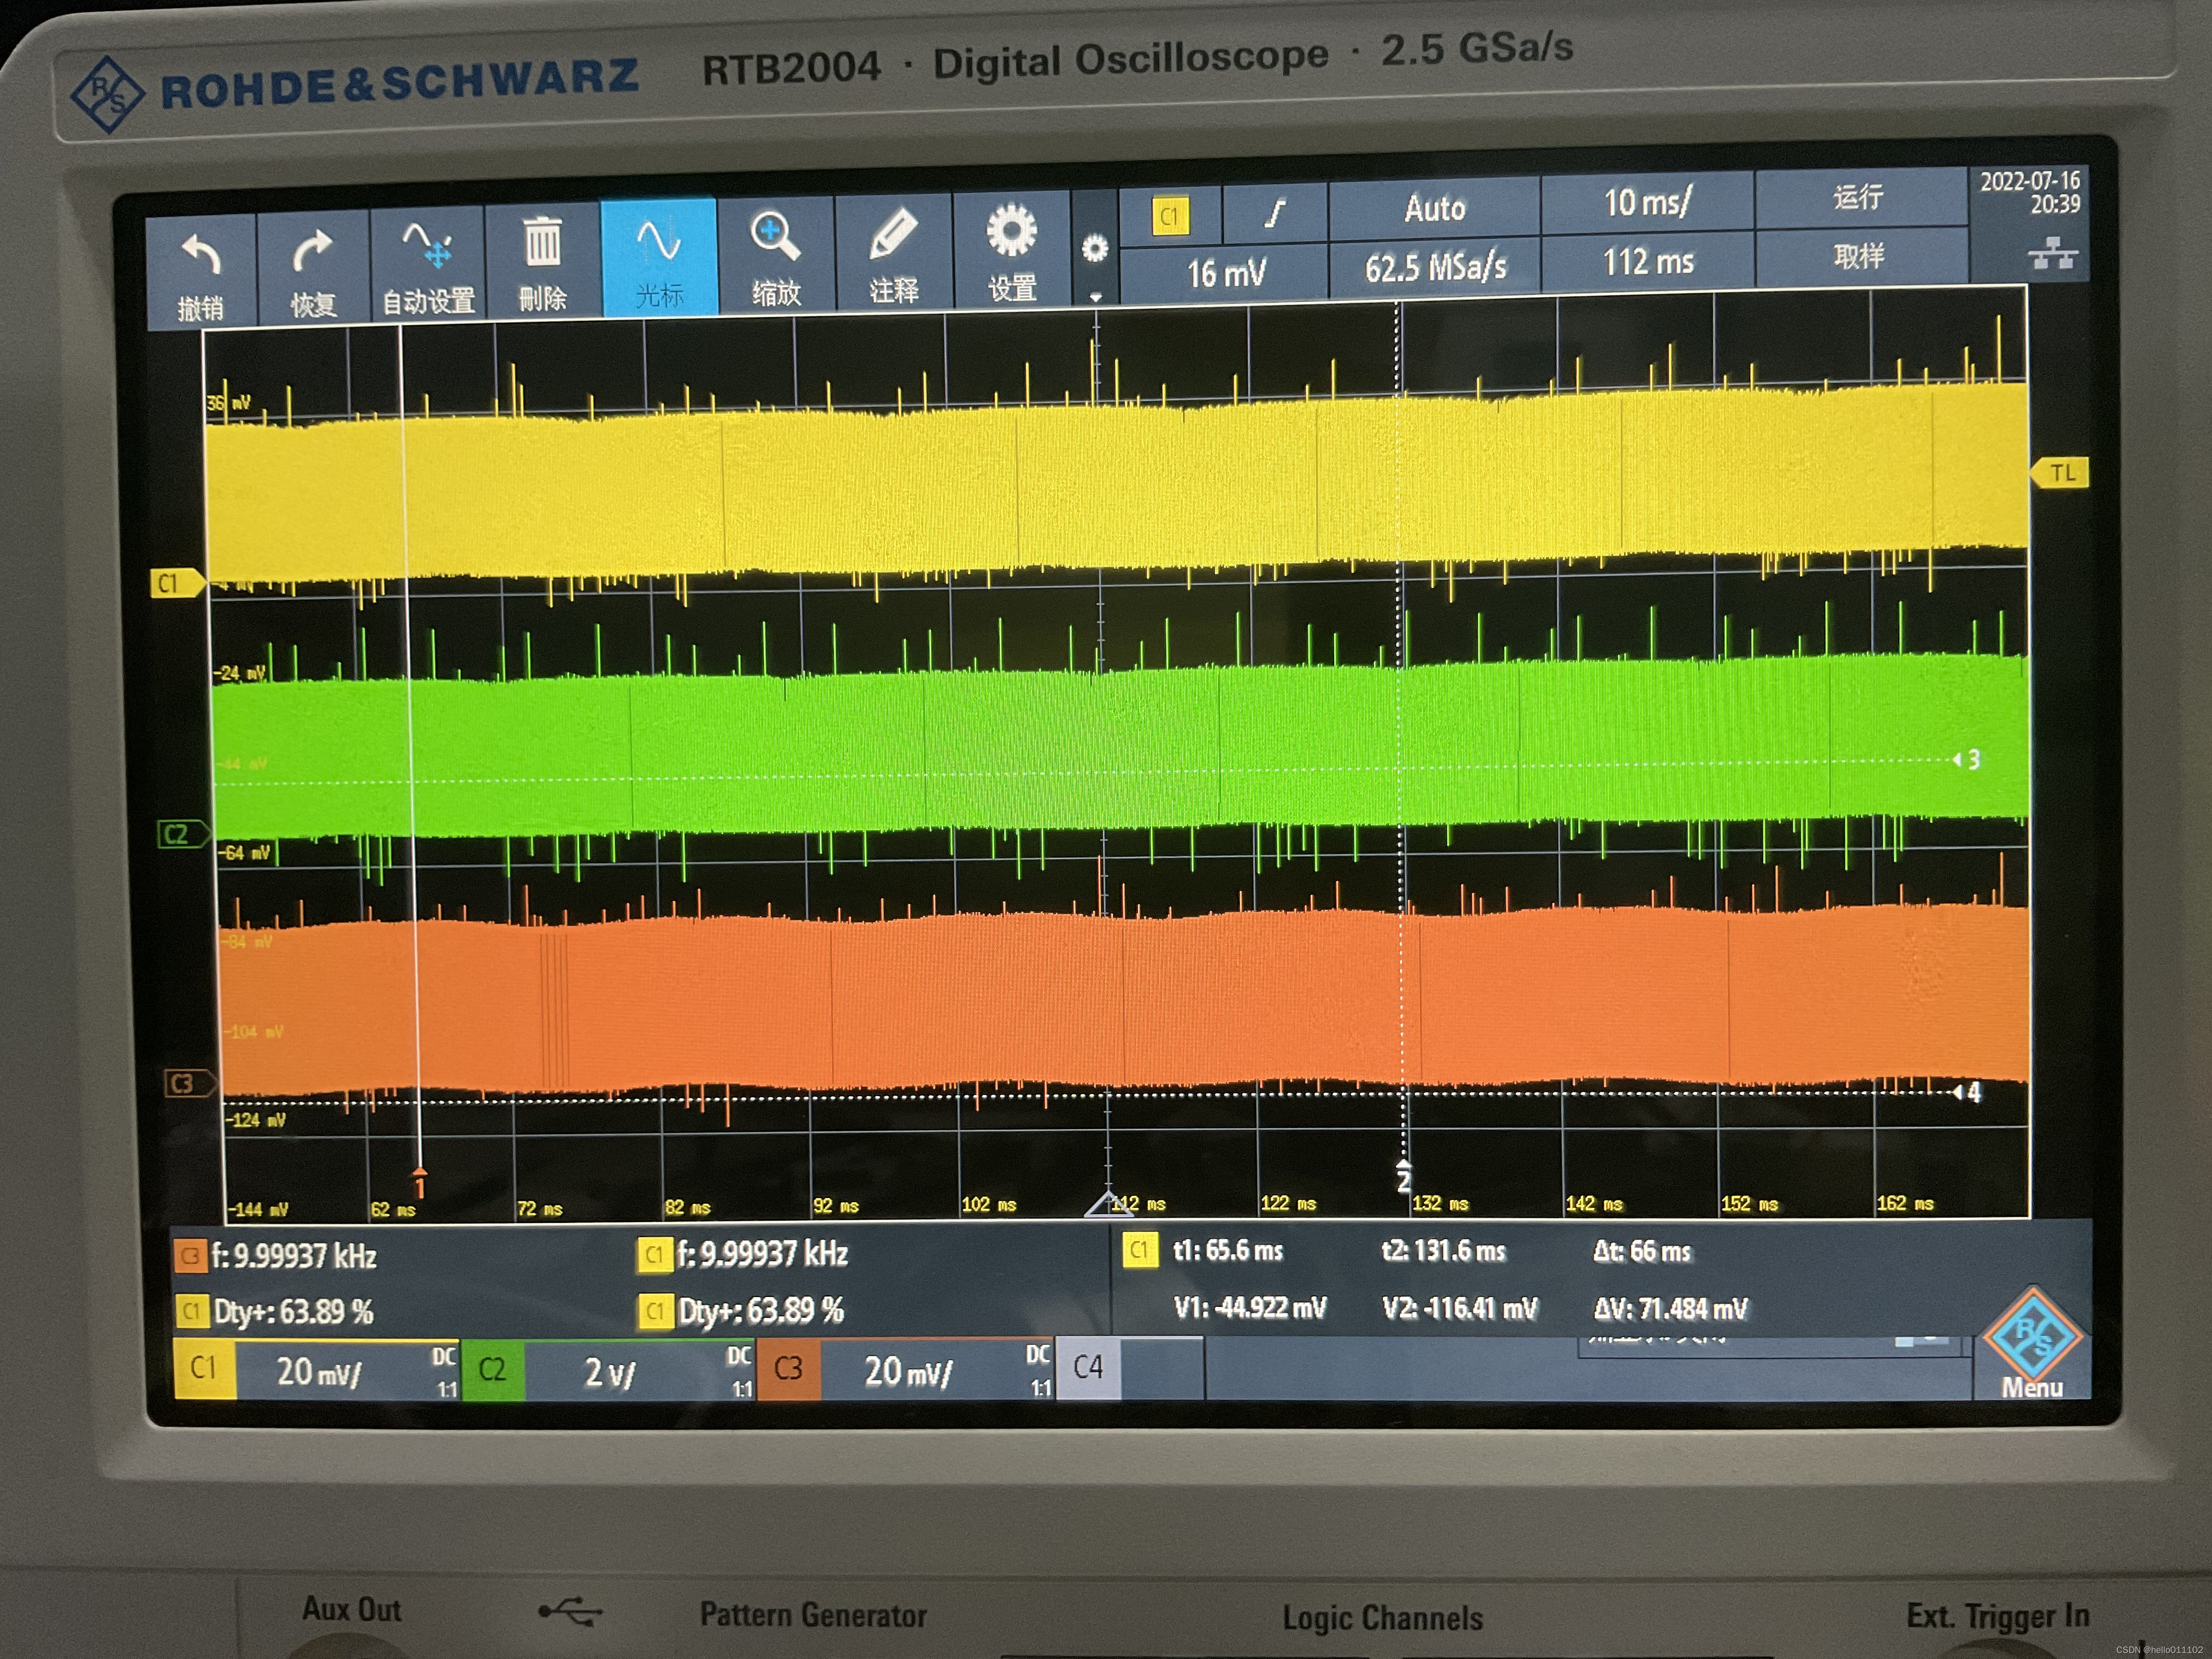
Task: Tap the C1 trigger source box
Action: (1170, 216)
